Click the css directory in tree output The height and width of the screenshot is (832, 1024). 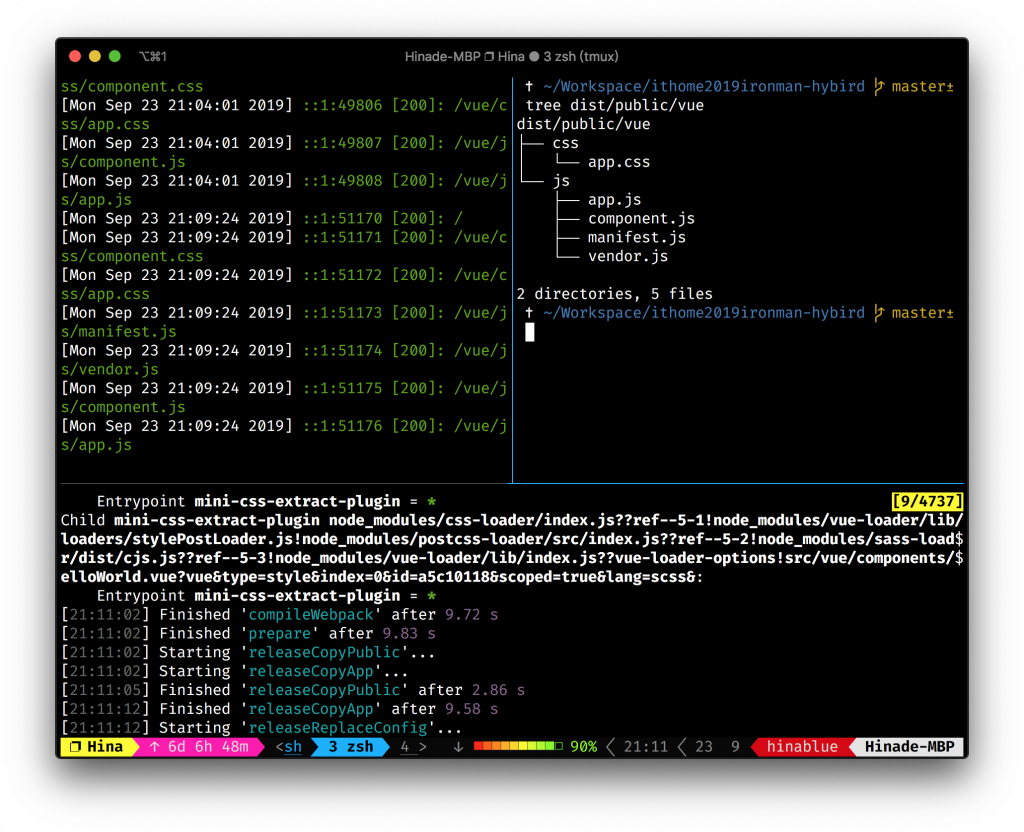(566, 143)
